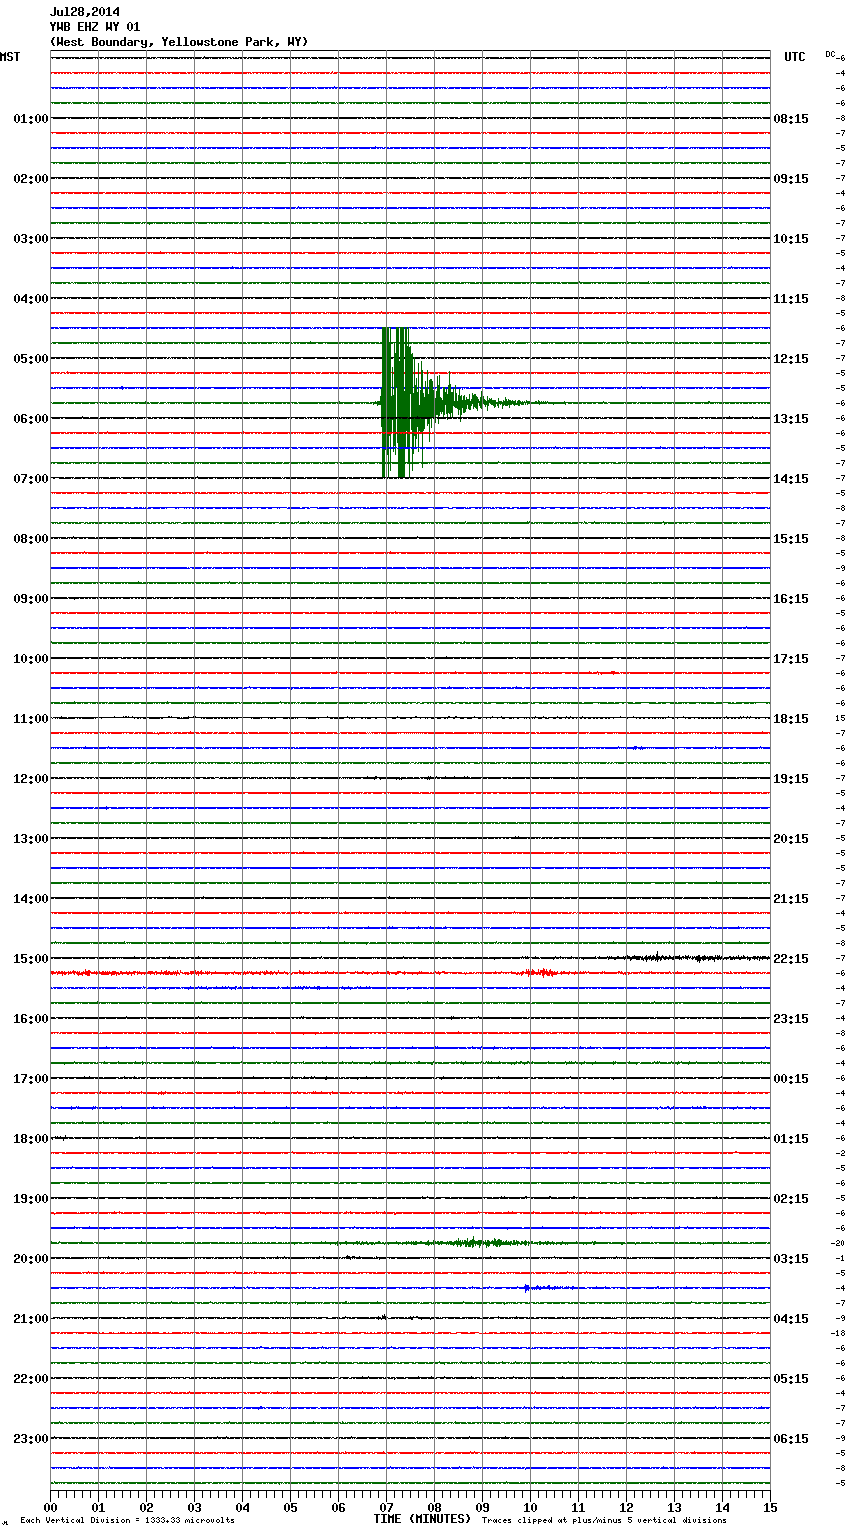Screen dimensions: 850x1534
Task: Click the 00:15 UTC time label
Action: pos(791,1079)
